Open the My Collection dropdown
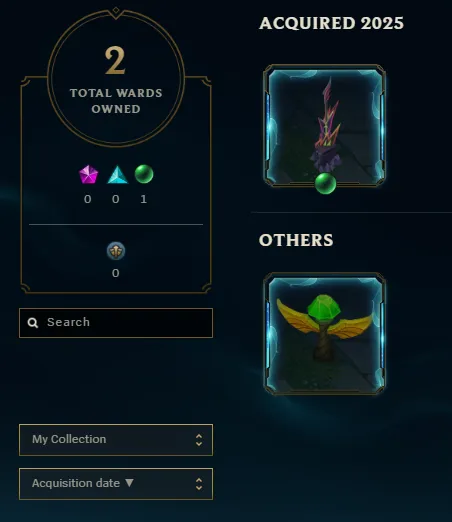452x522 pixels. pos(116,440)
